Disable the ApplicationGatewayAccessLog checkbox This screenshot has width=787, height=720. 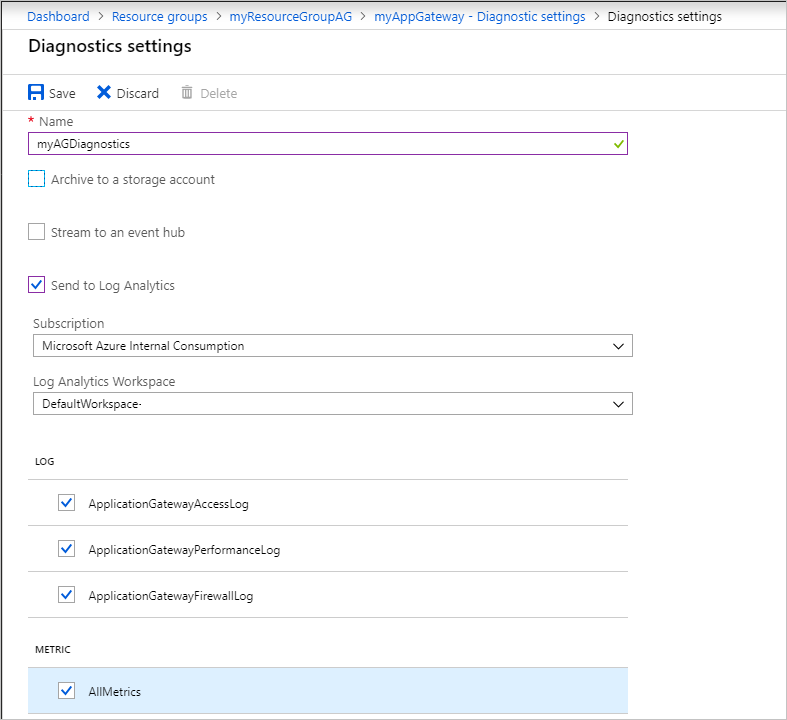pos(67,503)
